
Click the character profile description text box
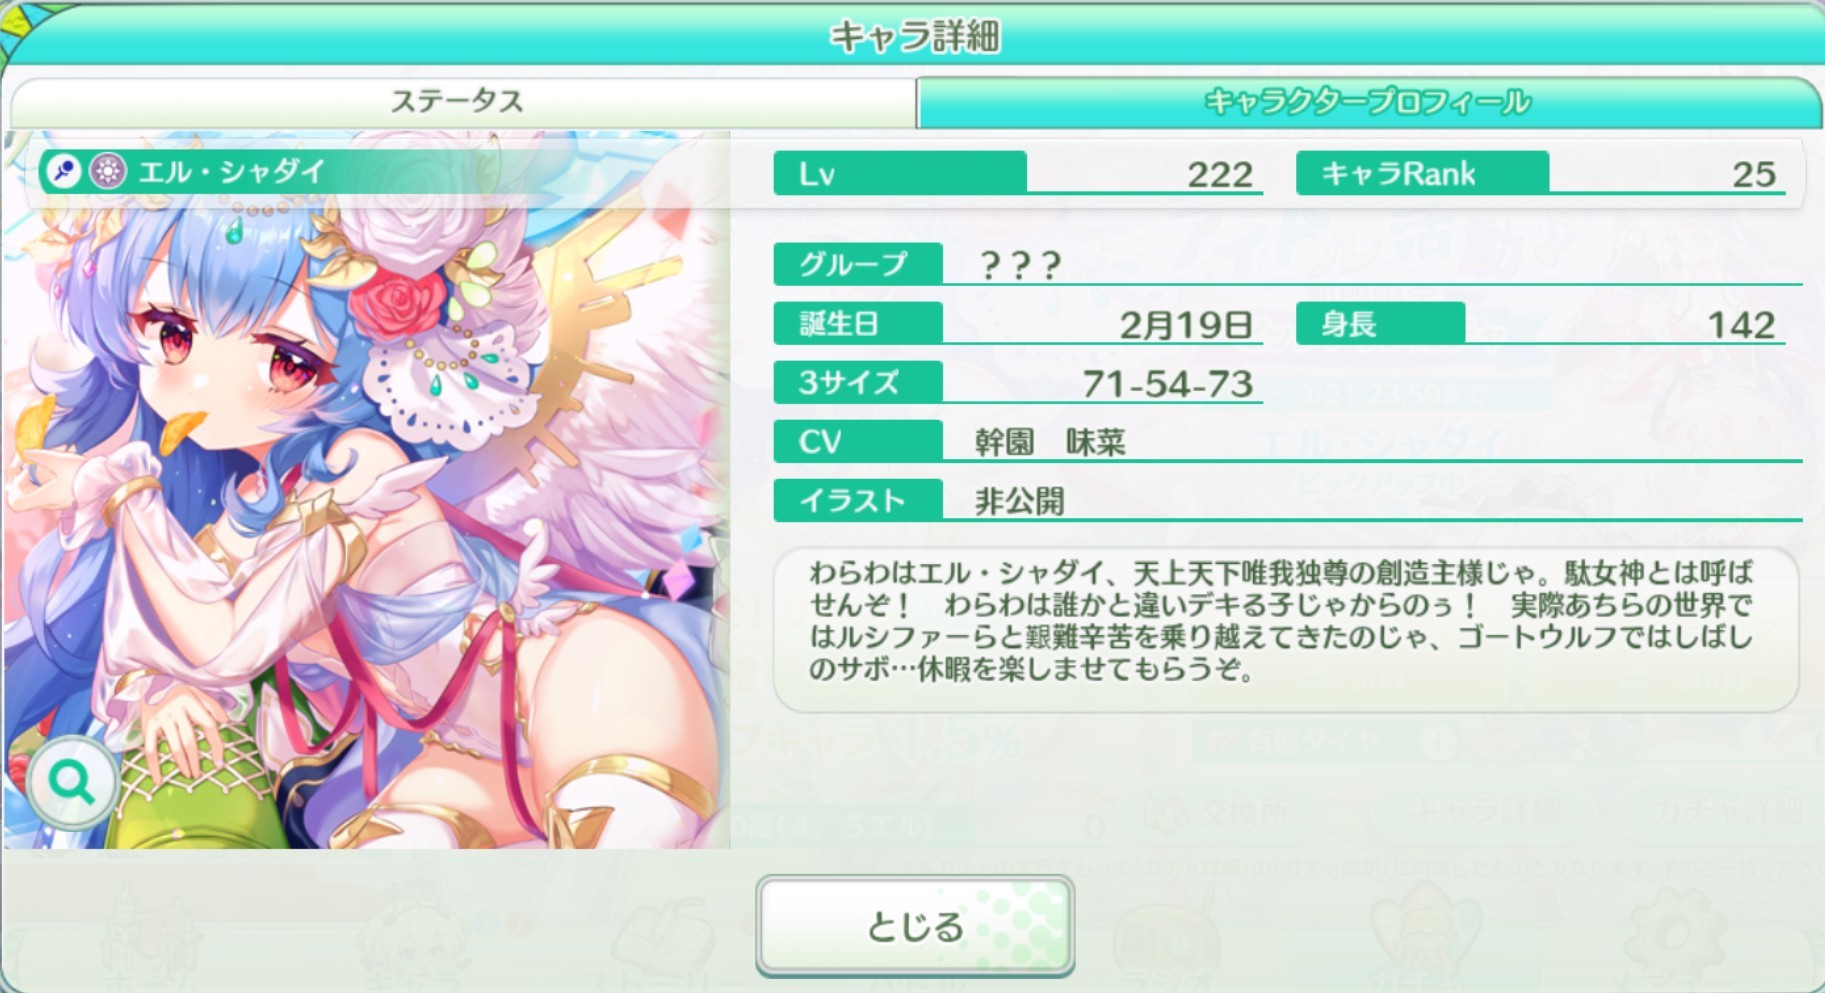1286,629
